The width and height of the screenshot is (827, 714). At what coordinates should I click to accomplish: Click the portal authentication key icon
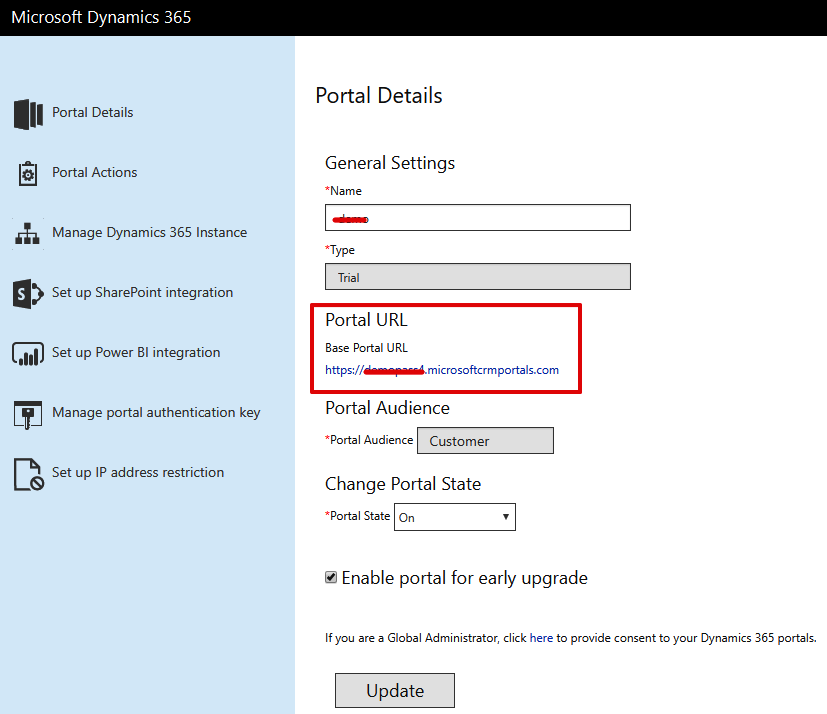click(28, 414)
